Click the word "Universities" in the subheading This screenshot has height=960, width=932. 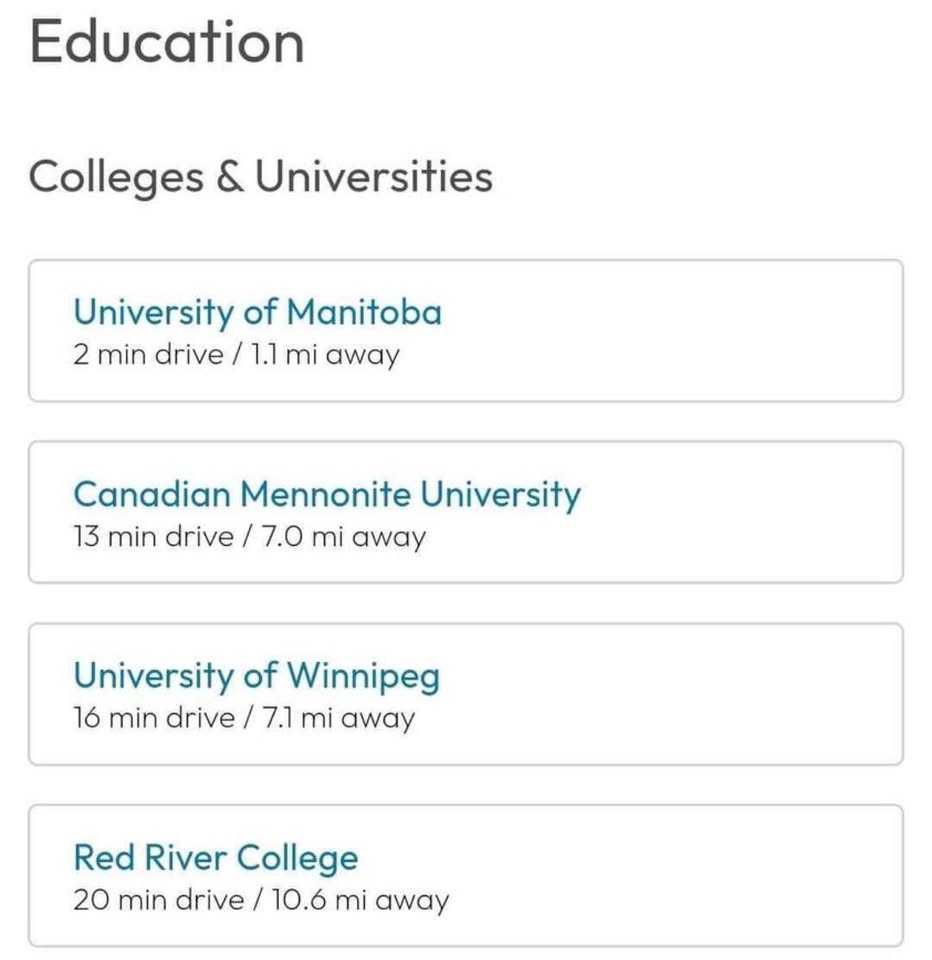click(373, 177)
